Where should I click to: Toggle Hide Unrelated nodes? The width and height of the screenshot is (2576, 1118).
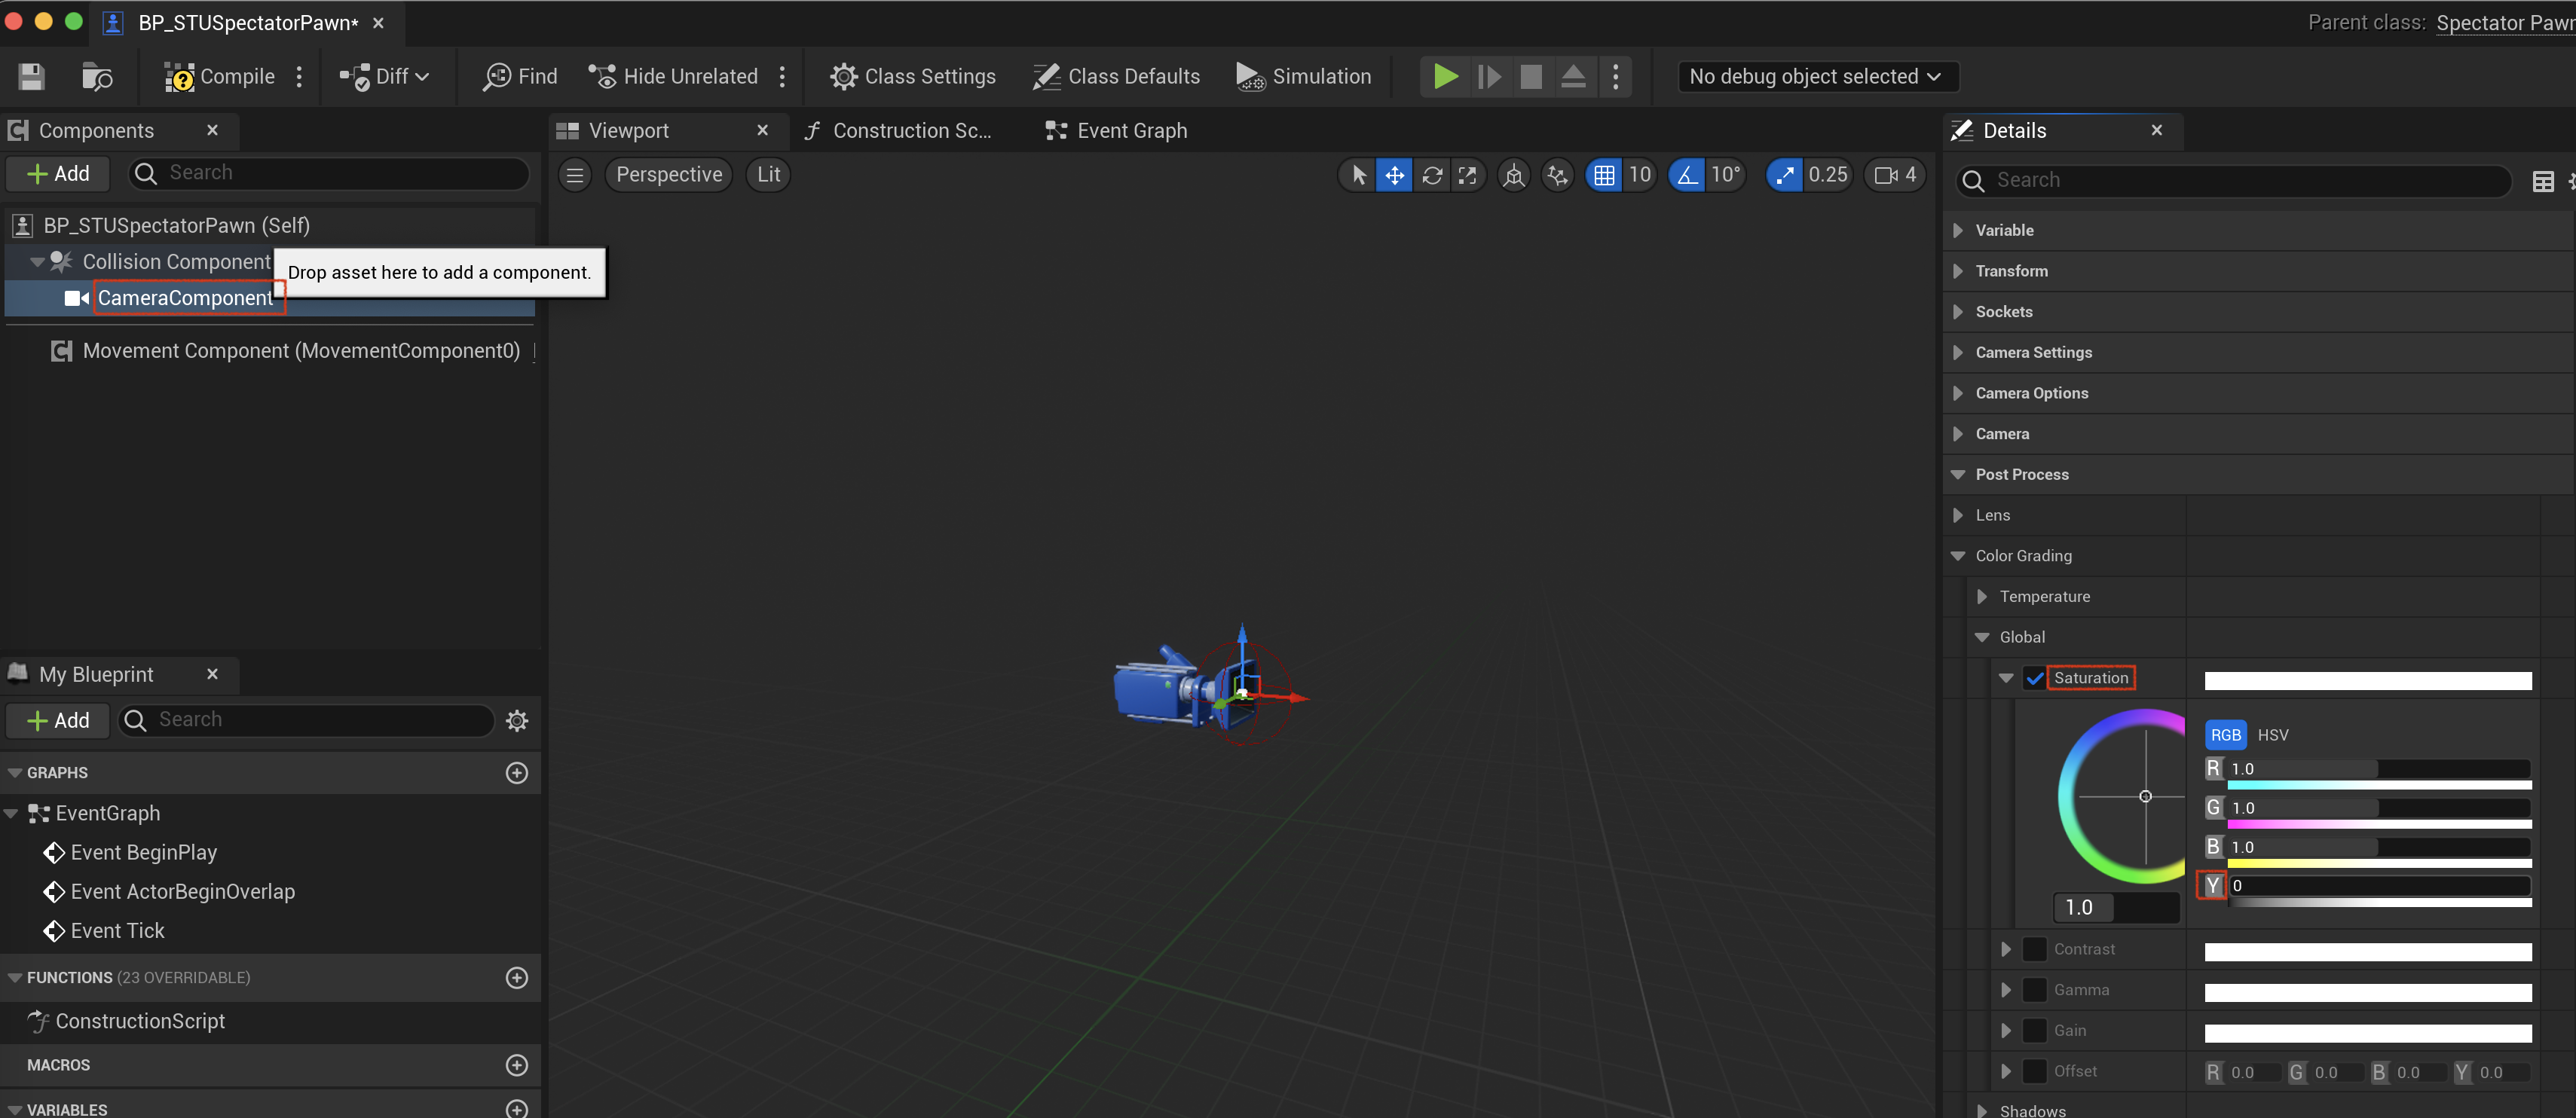point(673,76)
